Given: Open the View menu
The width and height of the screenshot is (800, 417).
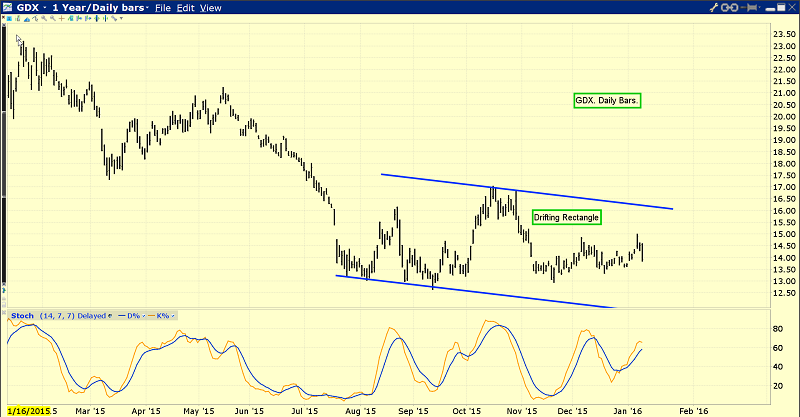Looking at the screenshot, I should (211, 8).
